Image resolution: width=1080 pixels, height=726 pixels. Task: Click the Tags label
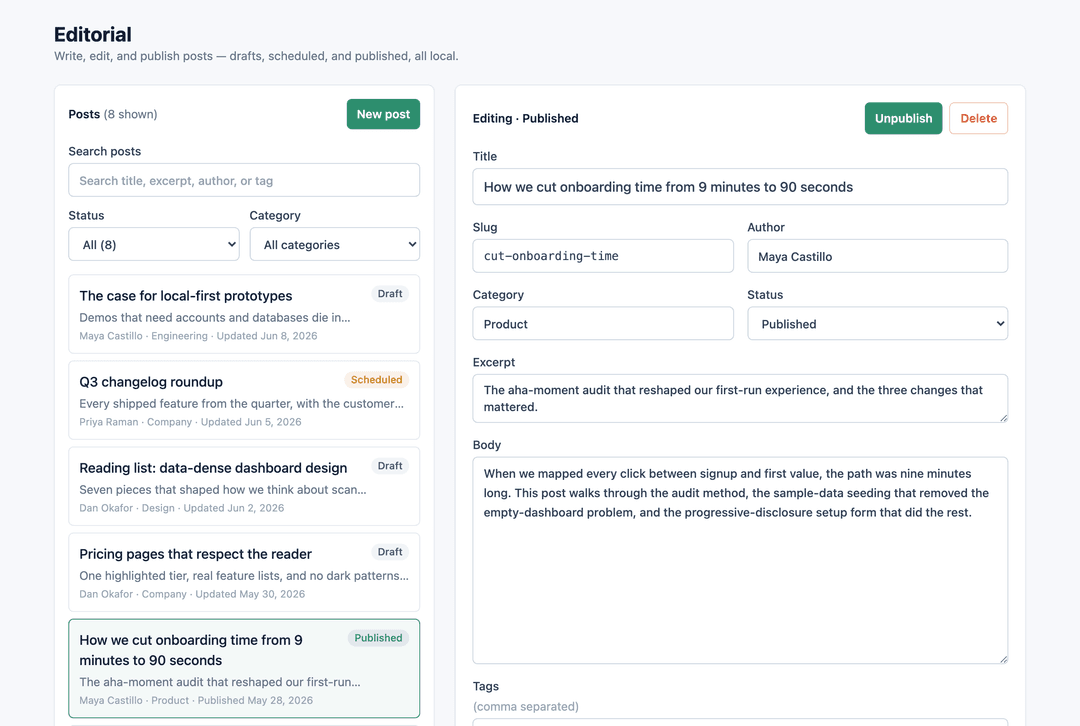click(486, 686)
